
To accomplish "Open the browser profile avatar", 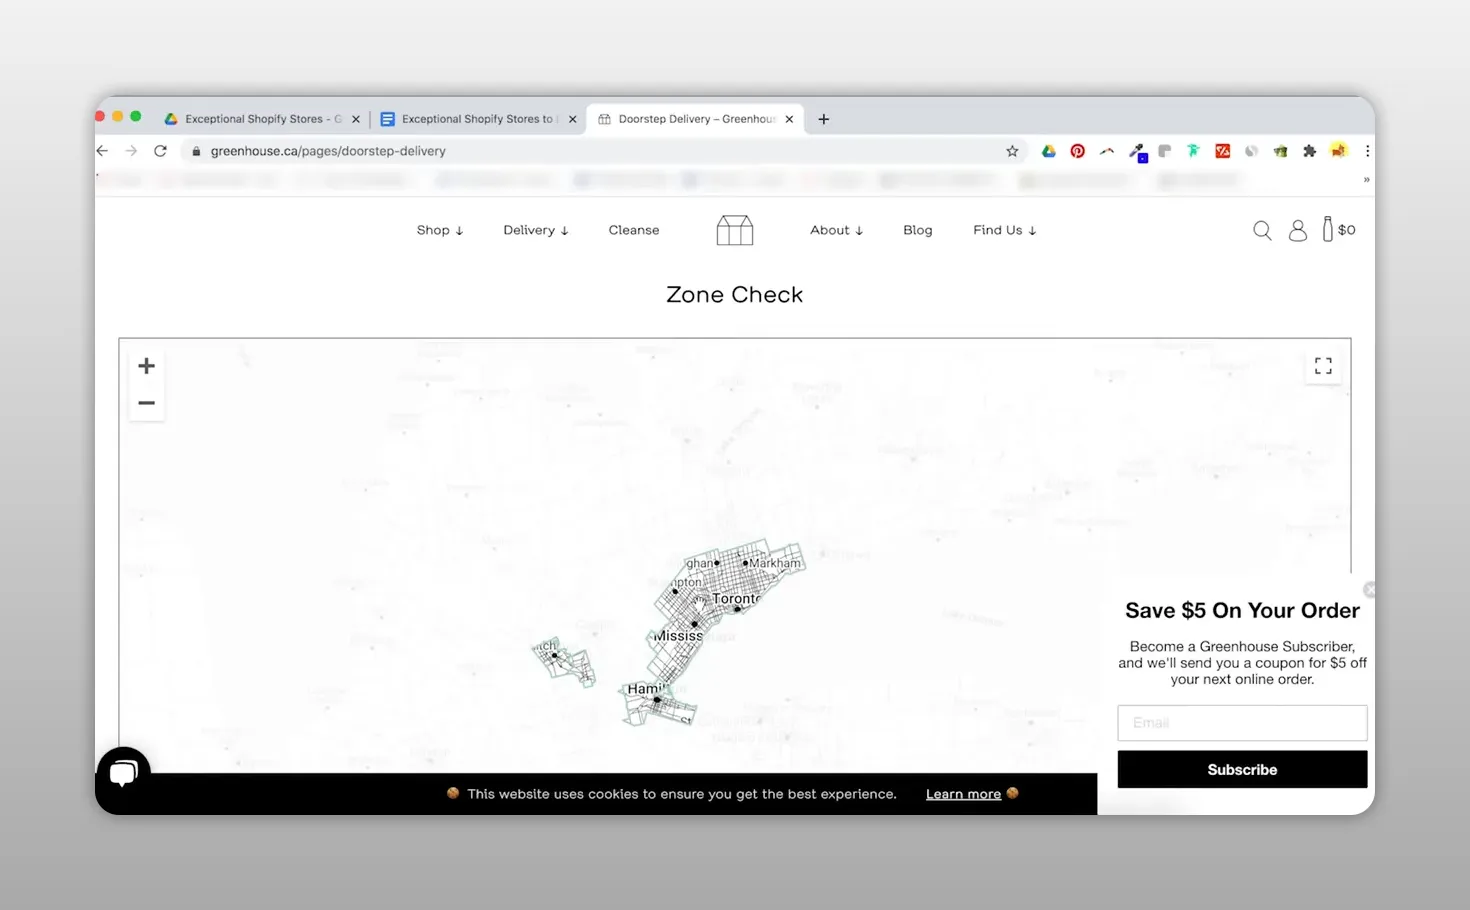I will (1338, 151).
